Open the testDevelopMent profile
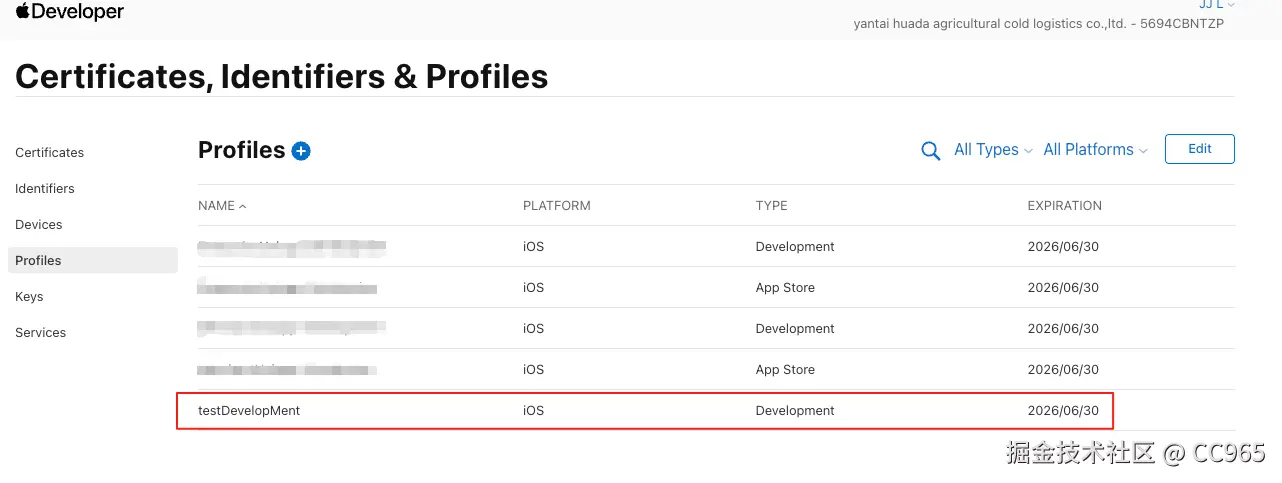1282x483 pixels. (249, 411)
